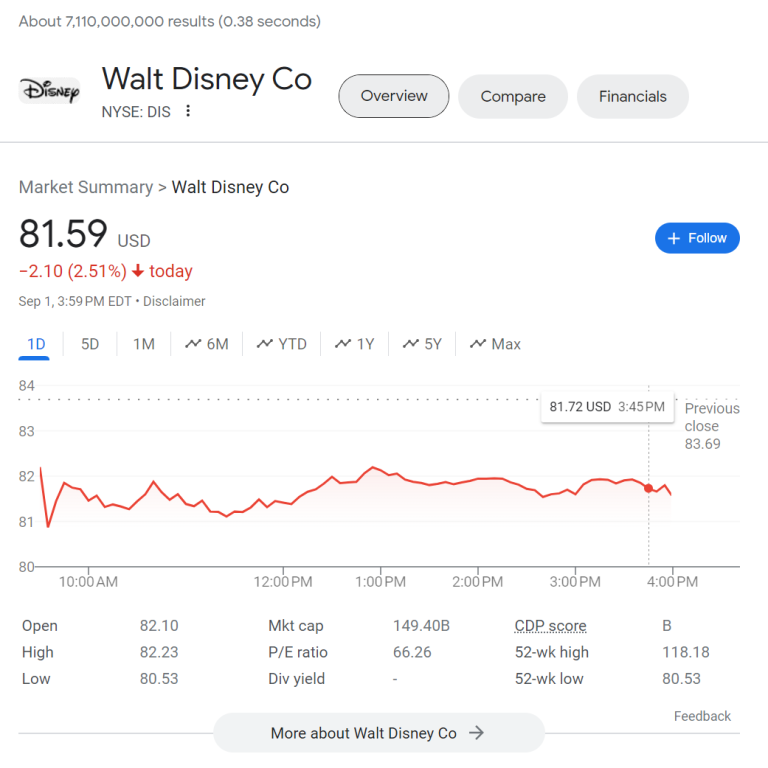Viewport: 768px width, 768px height.
Task: Select the 1D chart range
Action: (36, 344)
